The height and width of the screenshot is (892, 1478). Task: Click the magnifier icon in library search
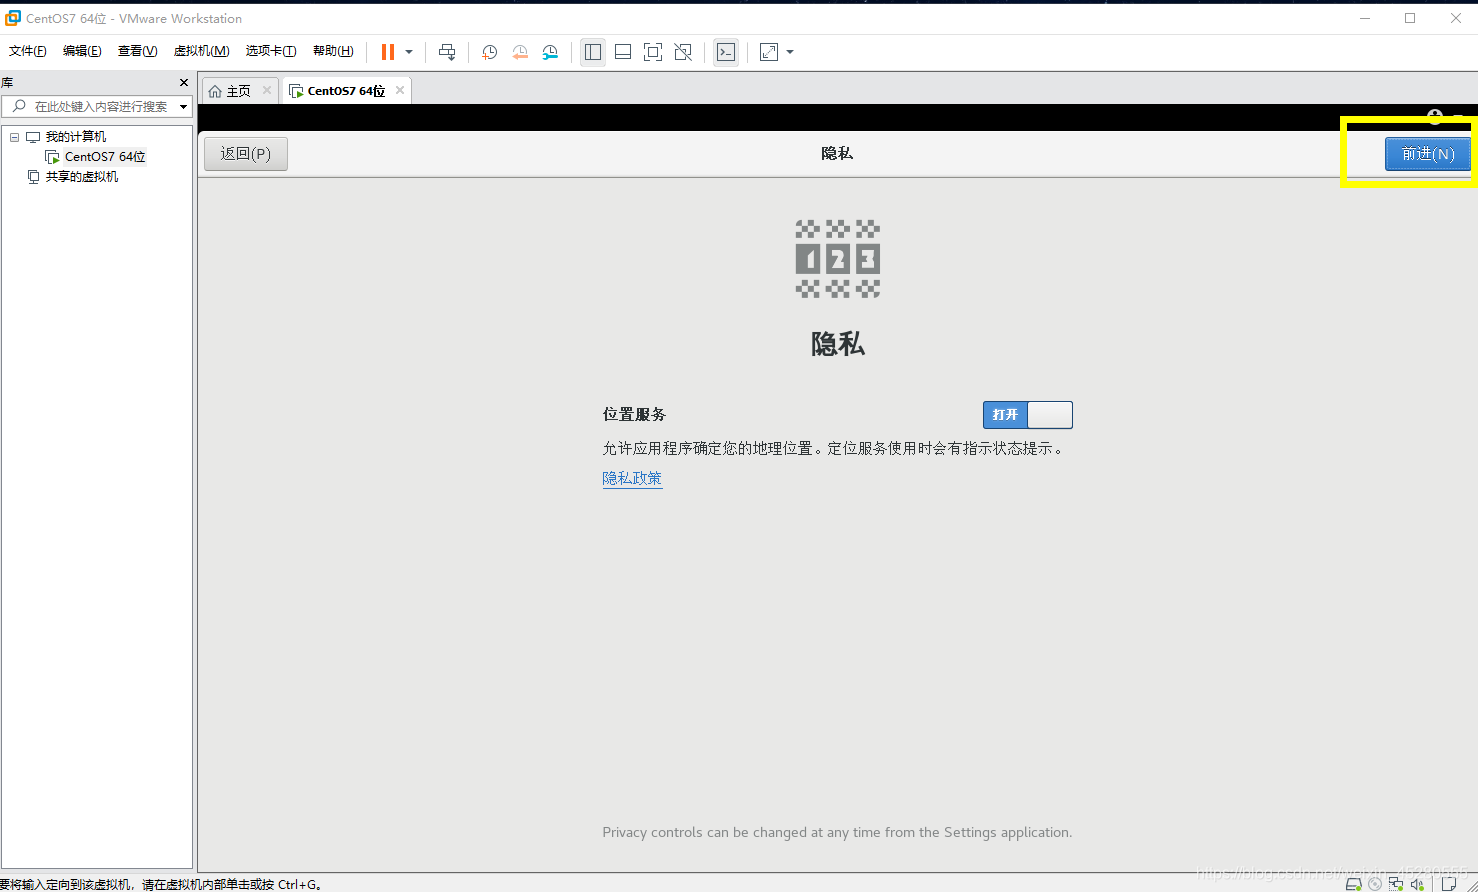click(18, 106)
